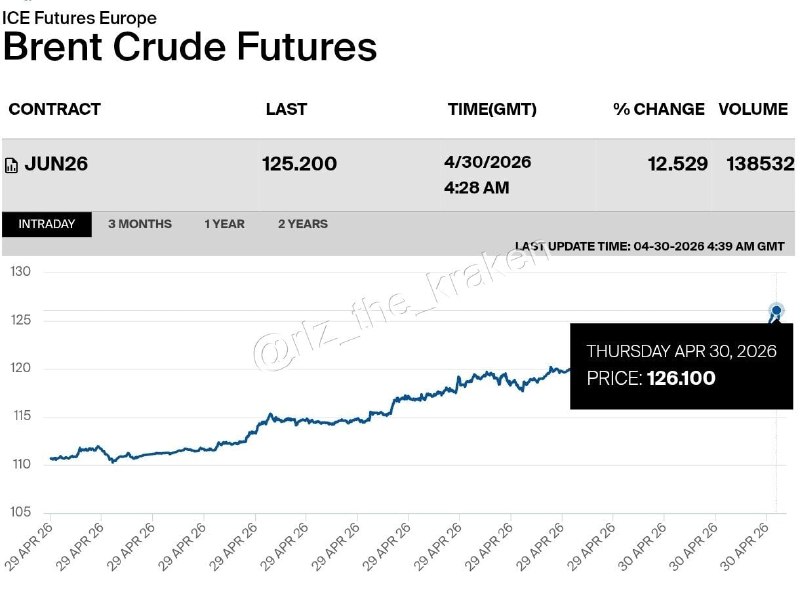Click the highlighted data point marker on chart

pos(776,311)
